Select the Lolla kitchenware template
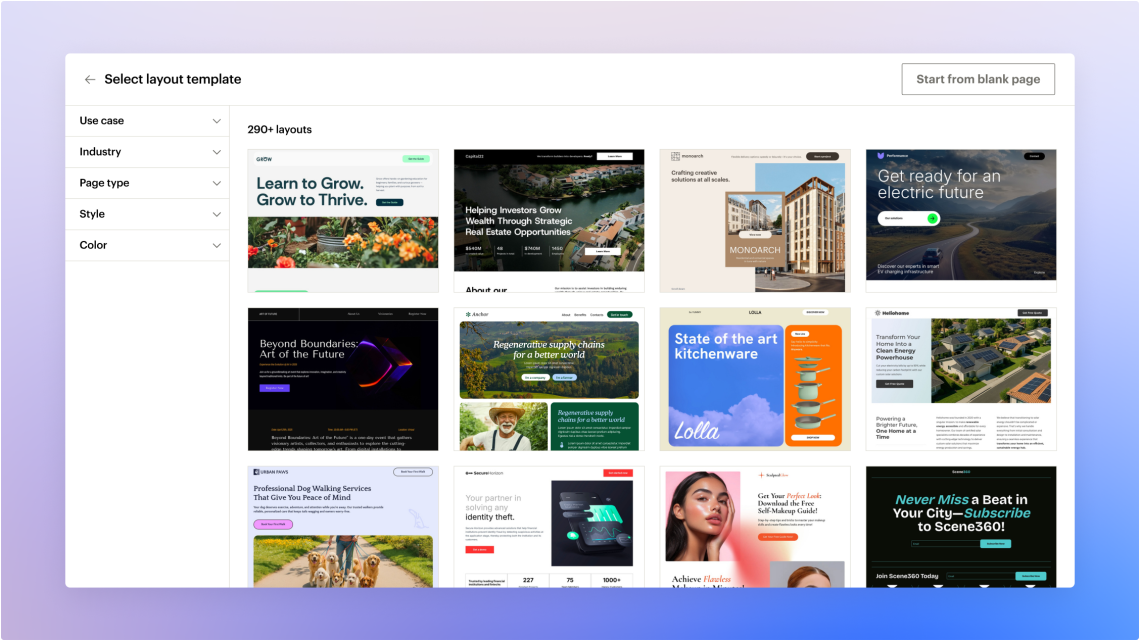Screen dimensions: 1140x641 tap(755, 379)
